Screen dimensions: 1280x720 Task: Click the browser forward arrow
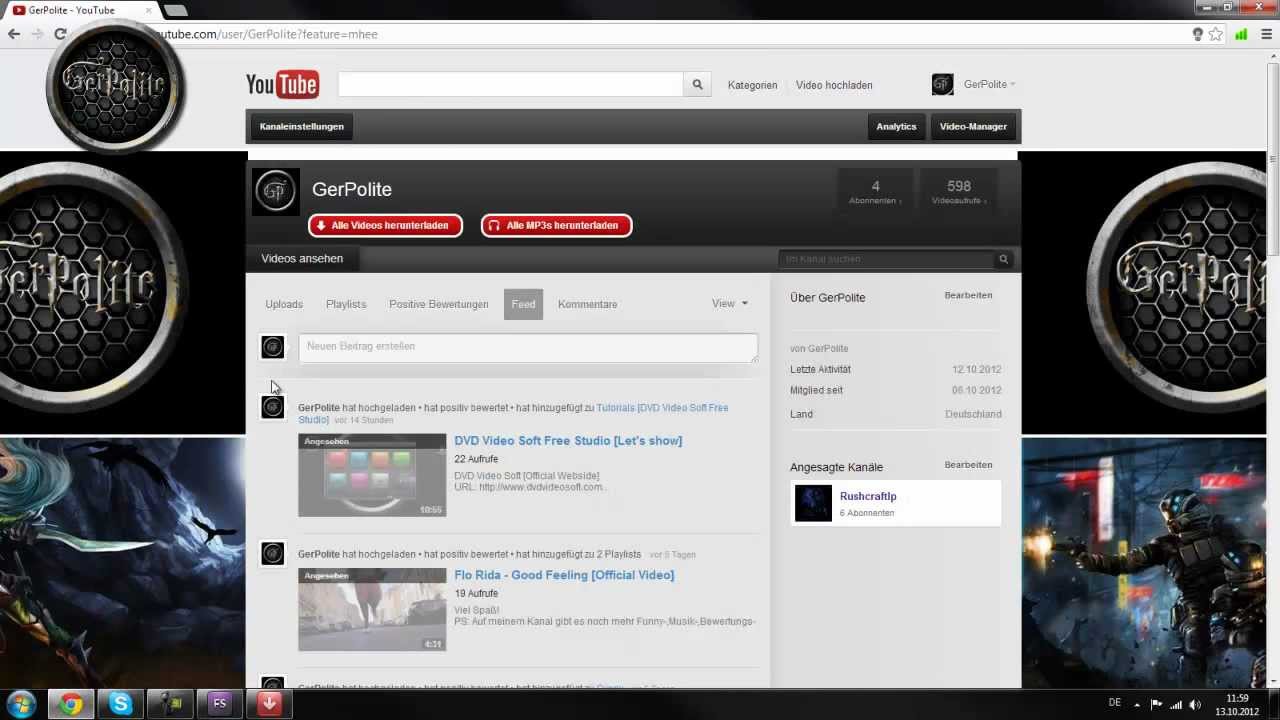click(37, 34)
